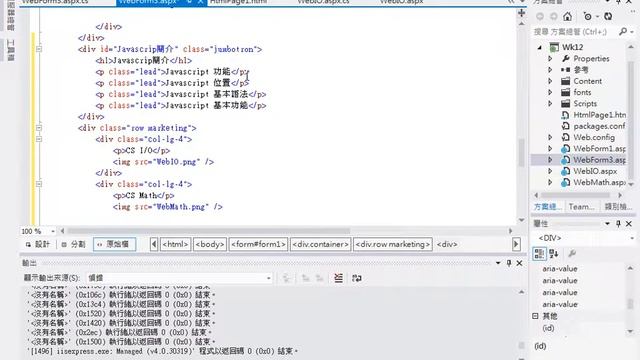This screenshot has height=360, width=640.
Task: Click the Home icon in Solution Explorer toolbar
Action: (x=567, y=16)
